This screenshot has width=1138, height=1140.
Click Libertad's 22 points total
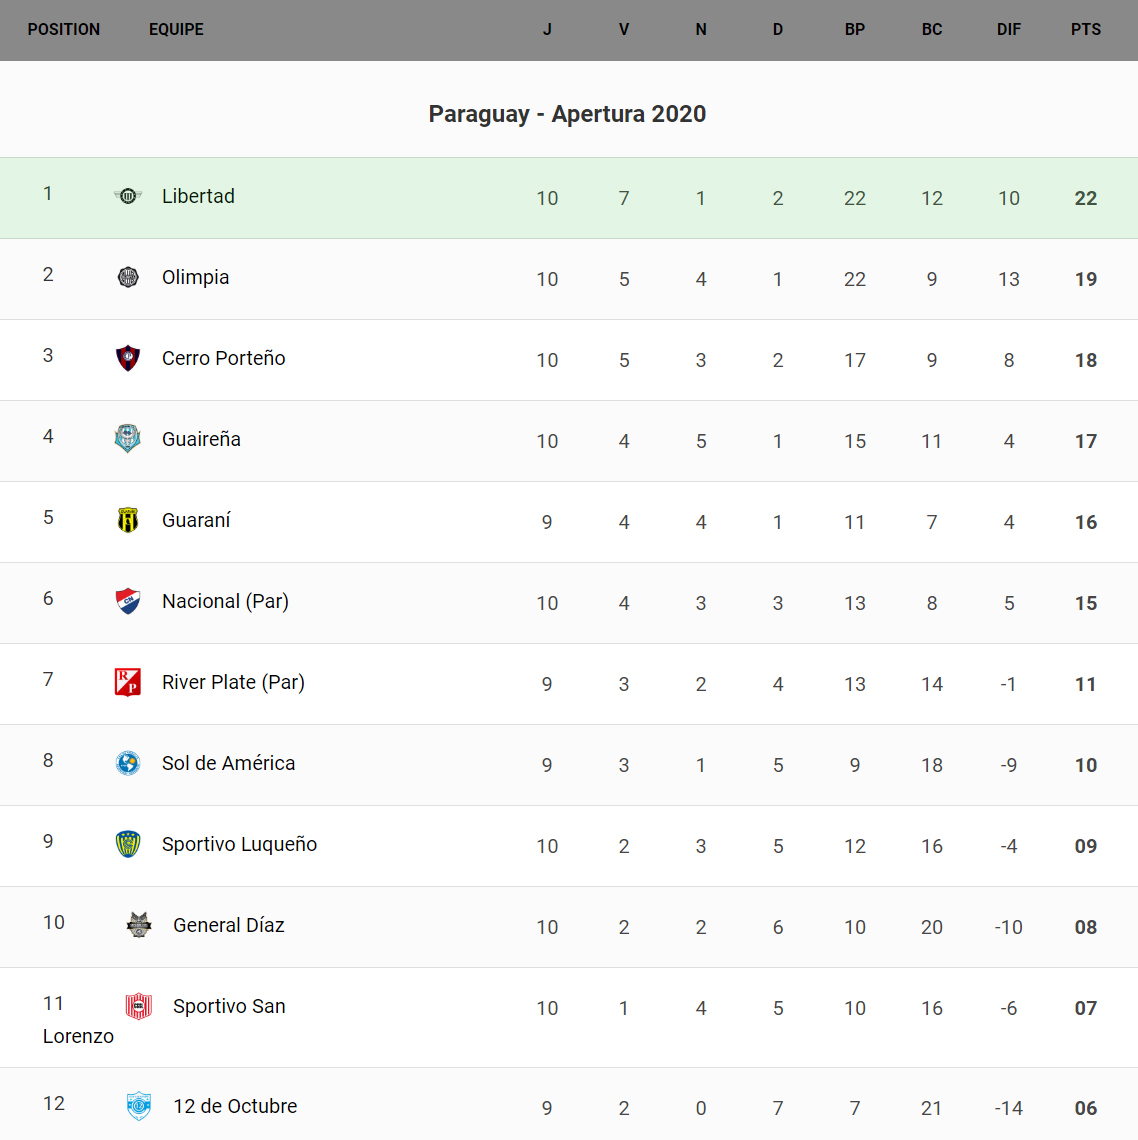[x=1085, y=198]
